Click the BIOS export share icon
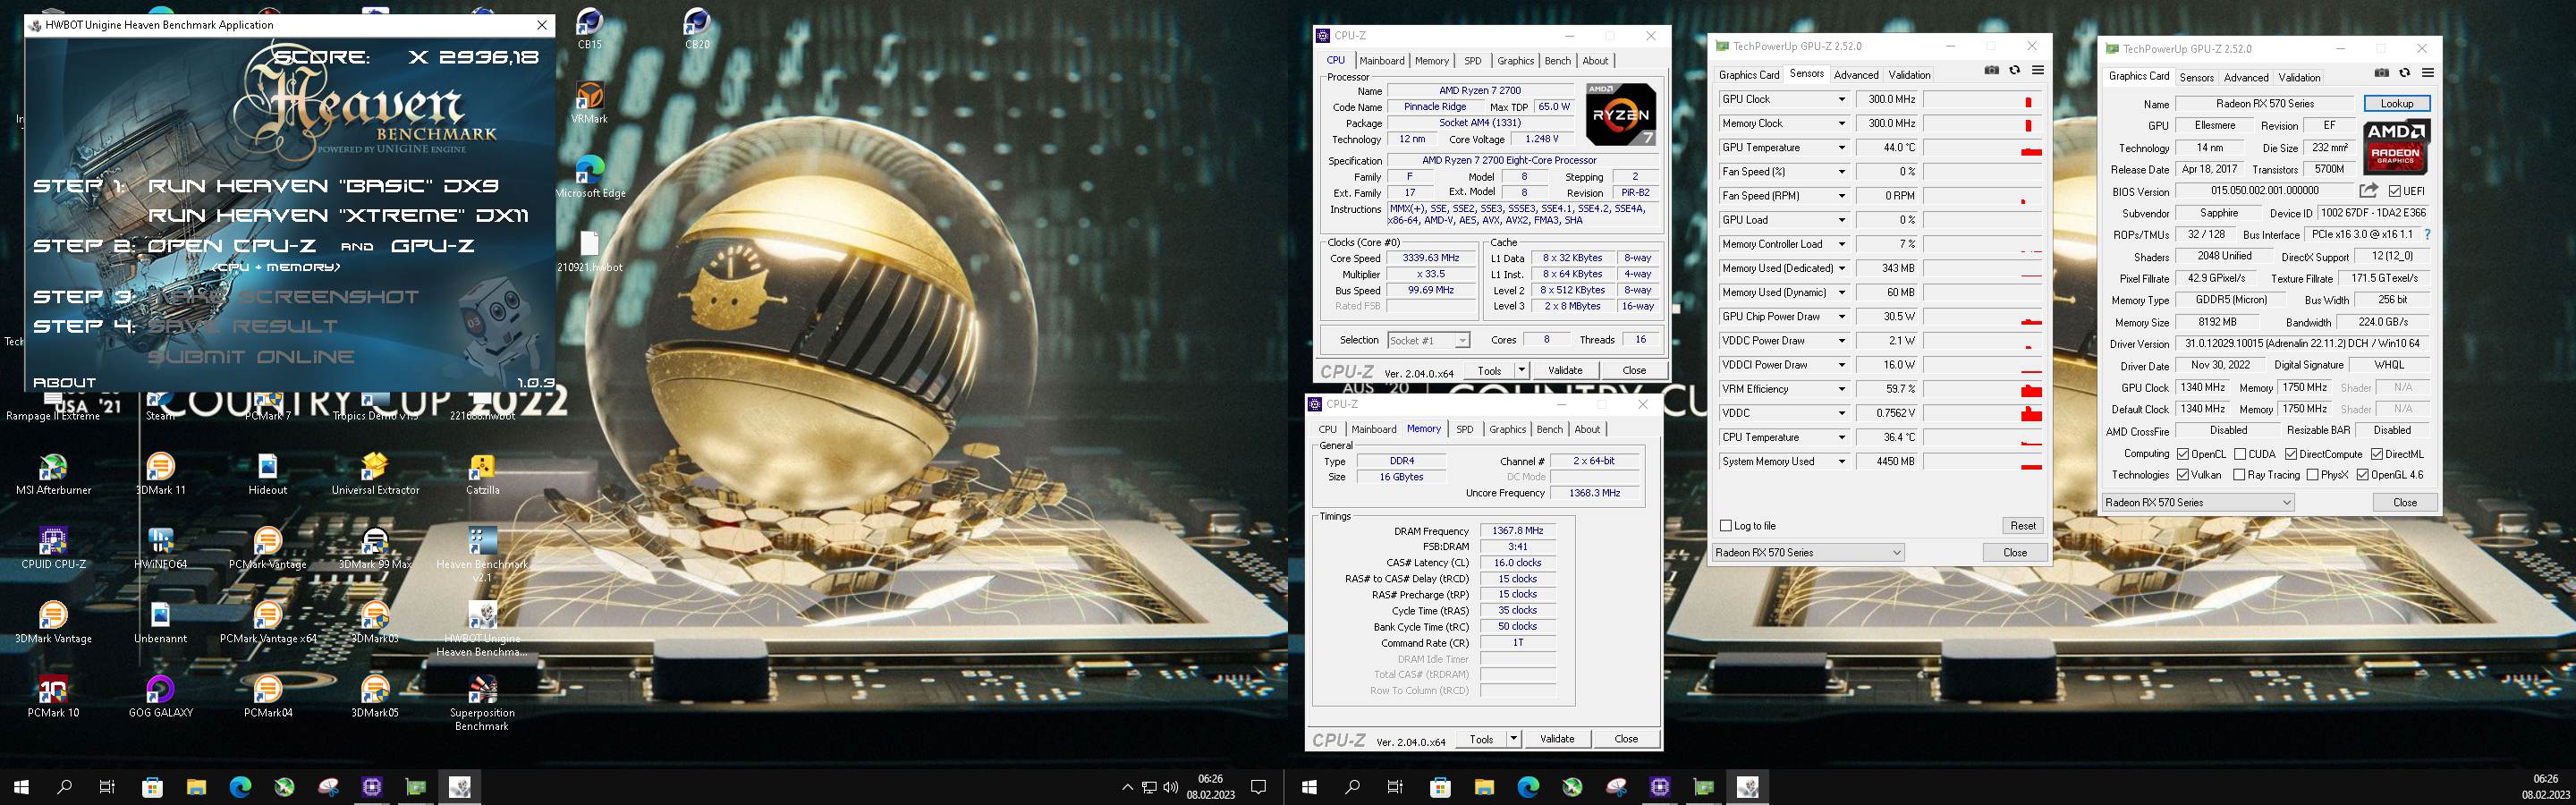Image resolution: width=2576 pixels, height=805 pixels. tap(2369, 190)
